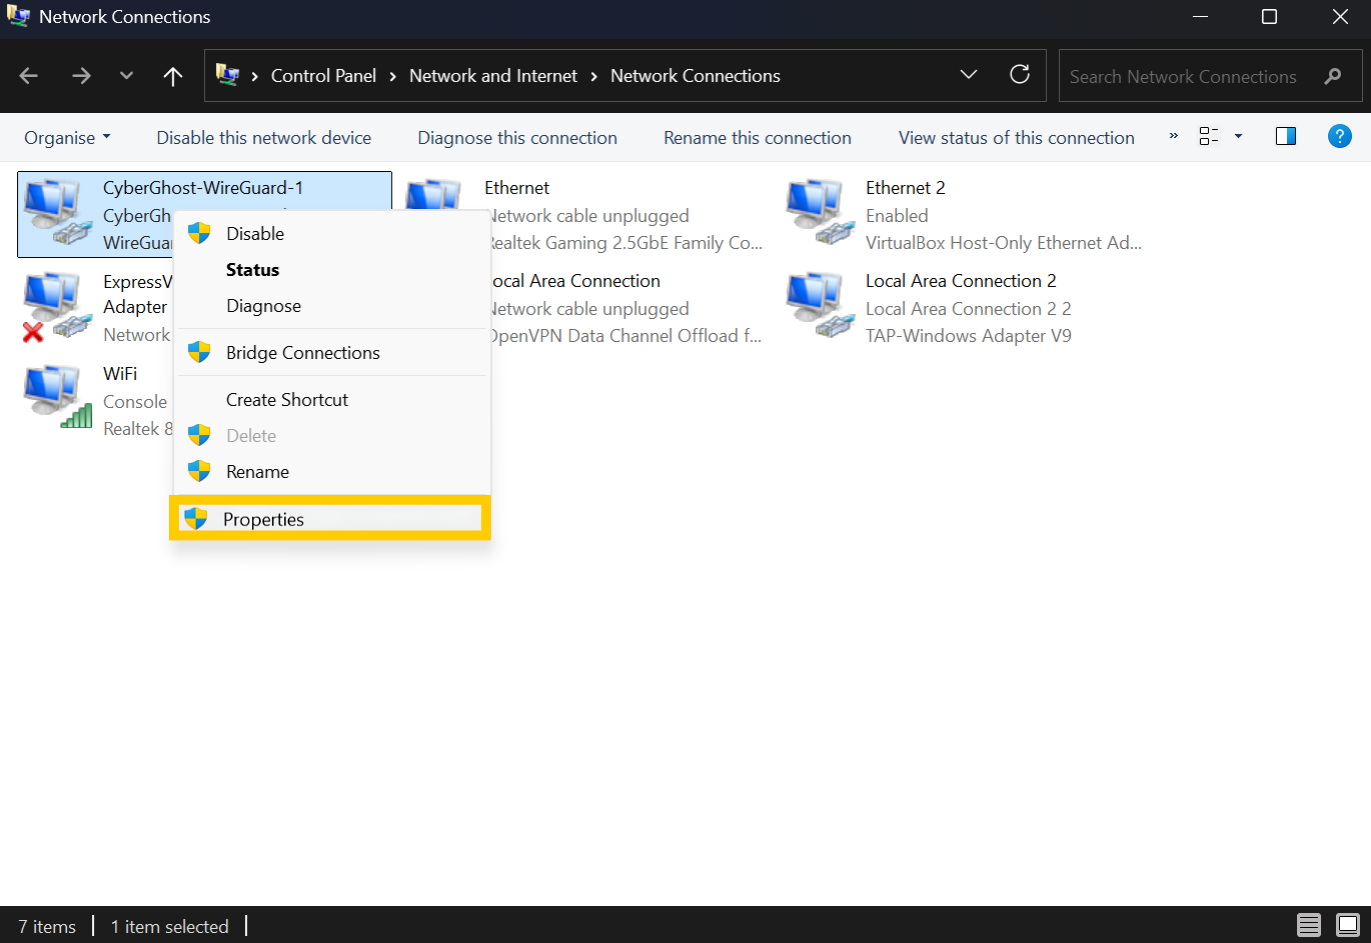This screenshot has height=943, width=1371.
Task: Show more toolbar commands chevron
Action: point(1173,136)
